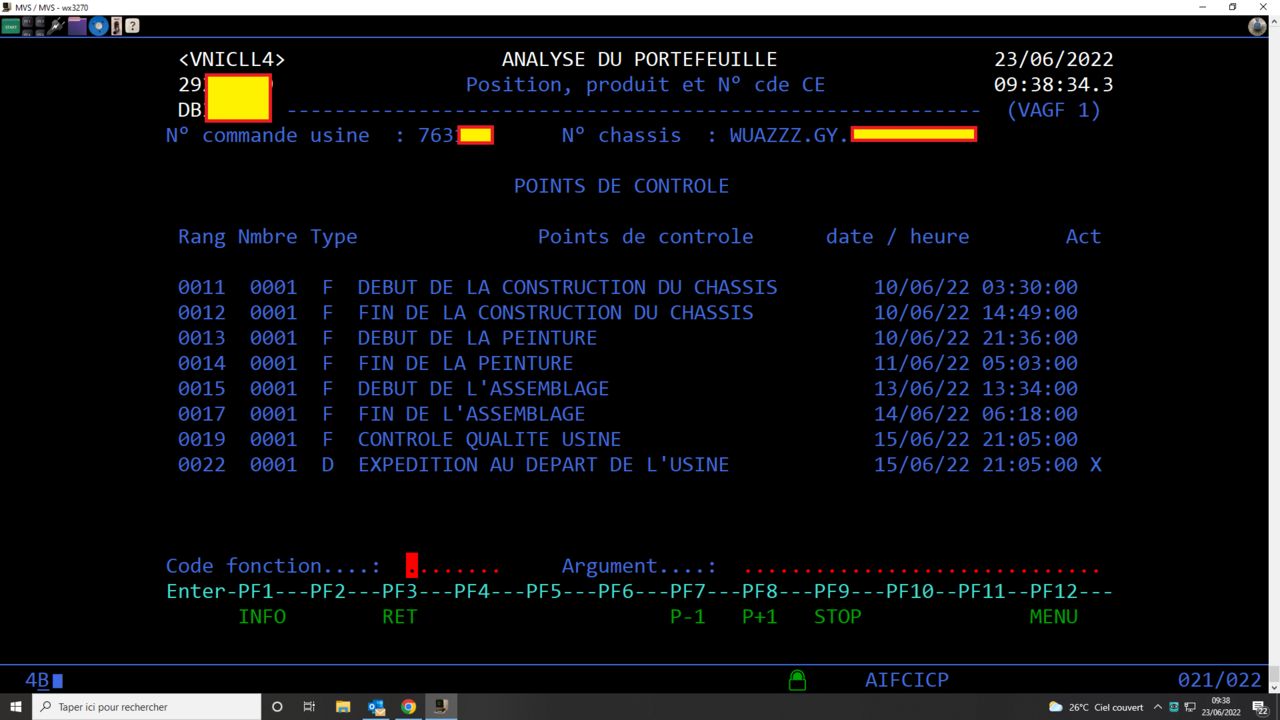Viewport: 1280px width, 720px height.
Task: Open the PF keys keypad icon
Action: coord(33,26)
